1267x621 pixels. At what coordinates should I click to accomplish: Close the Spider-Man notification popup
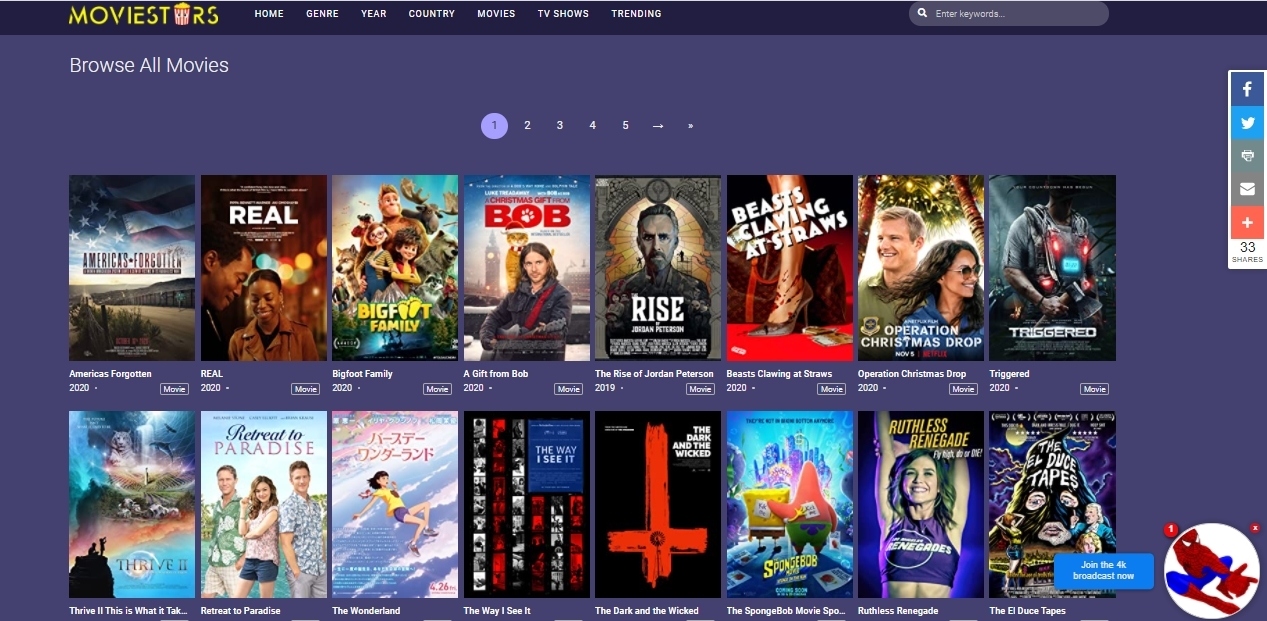pyautogui.click(x=1255, y=528)
